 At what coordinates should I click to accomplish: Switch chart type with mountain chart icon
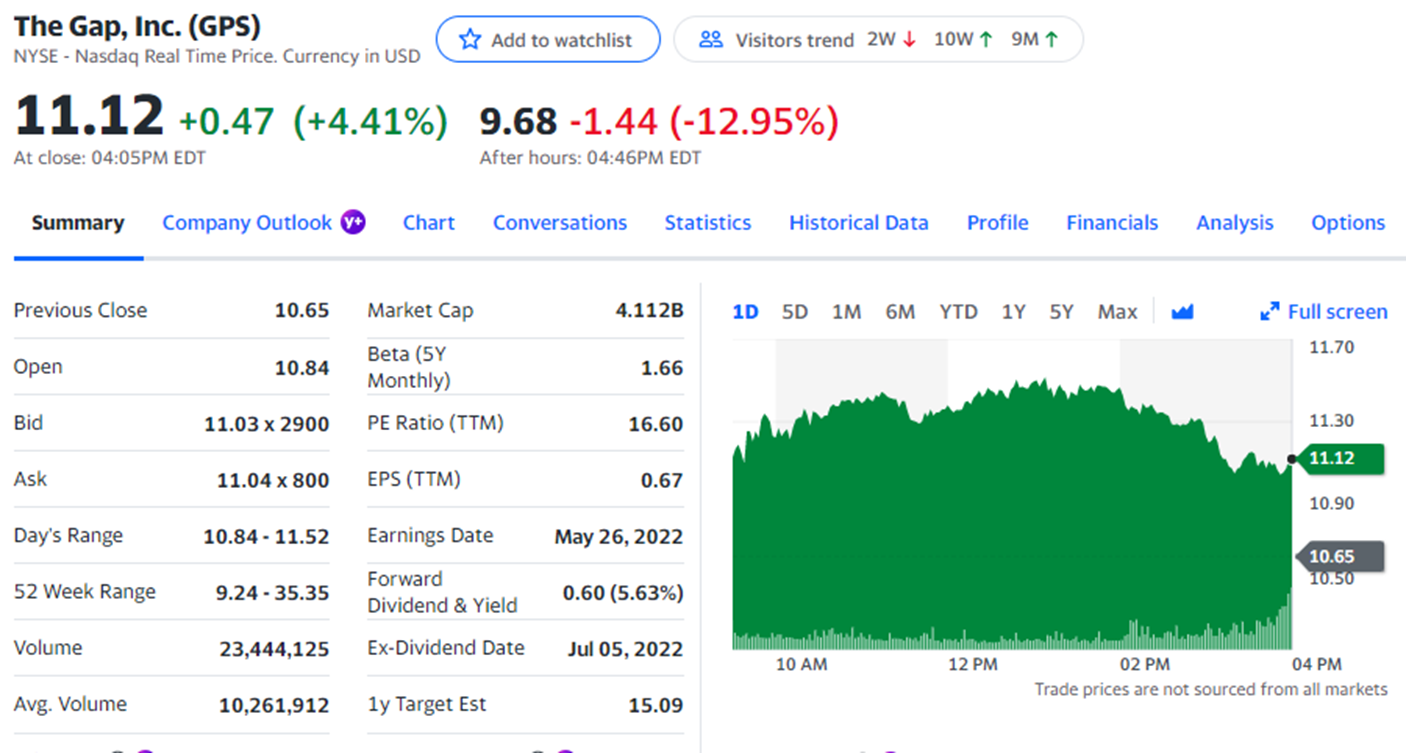pos(1183,312)
